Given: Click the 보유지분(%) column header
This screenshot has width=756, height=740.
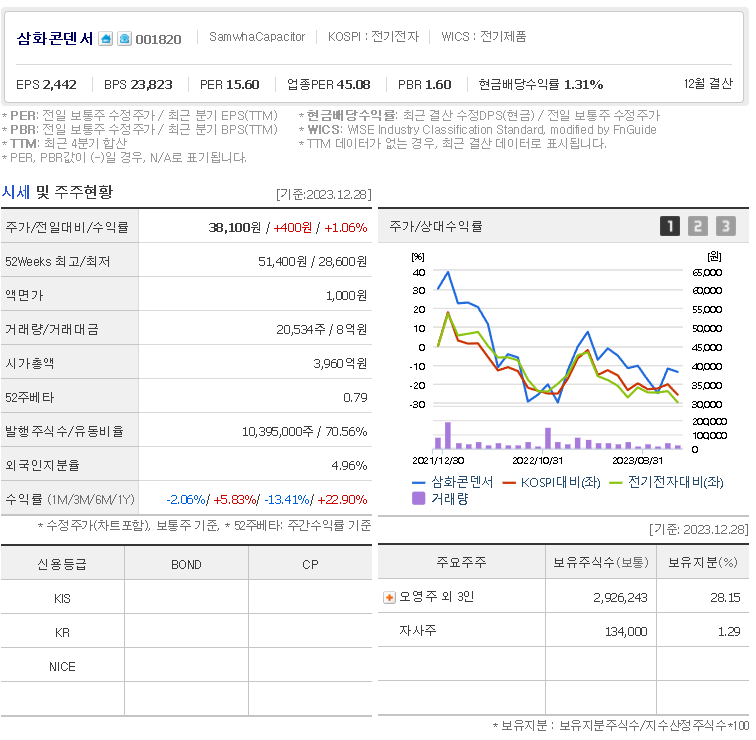Looking at the screenshot, I should click(x=702, y=562).
